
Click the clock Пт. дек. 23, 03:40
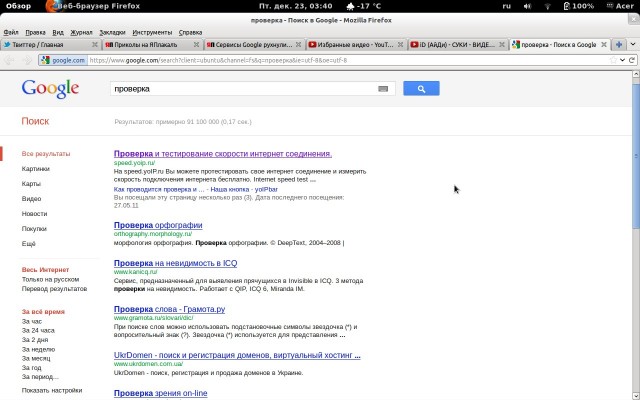coord(296,6)
